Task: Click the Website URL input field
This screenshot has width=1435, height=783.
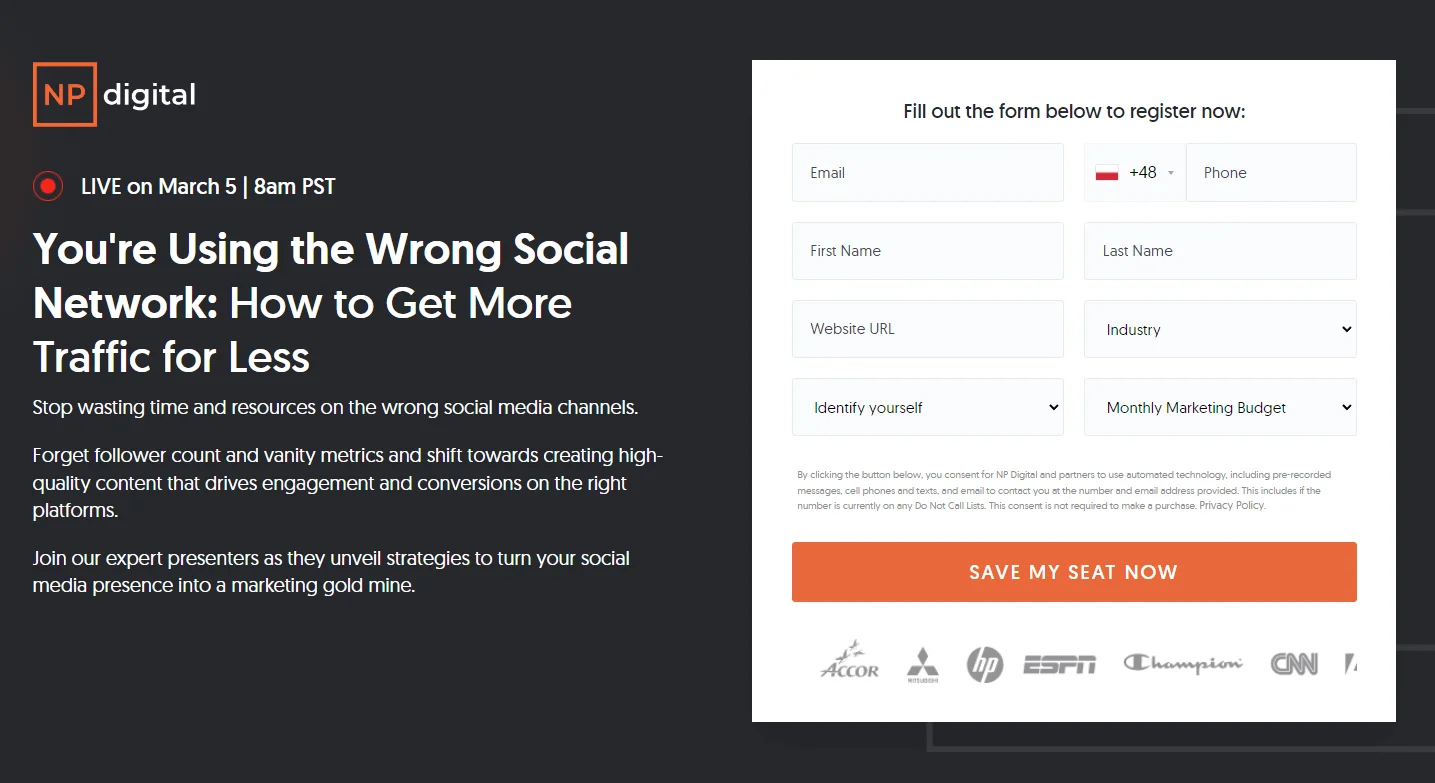Action: point(927,328)
